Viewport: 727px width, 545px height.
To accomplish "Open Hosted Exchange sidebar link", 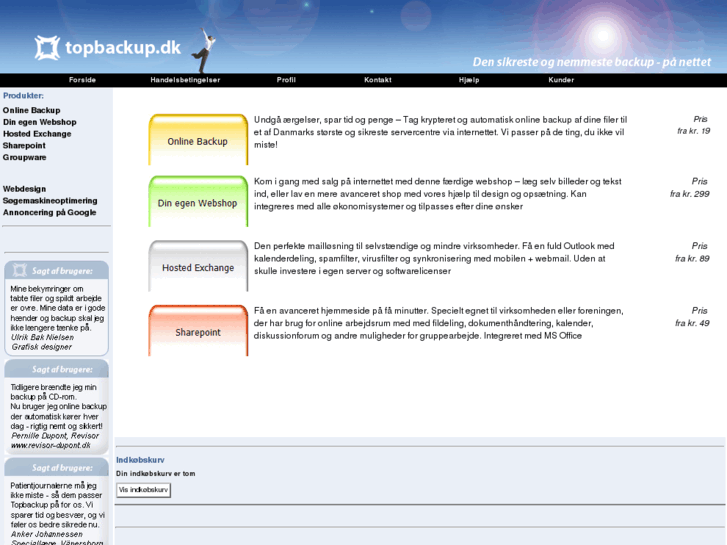I will [x=37, y=134].
